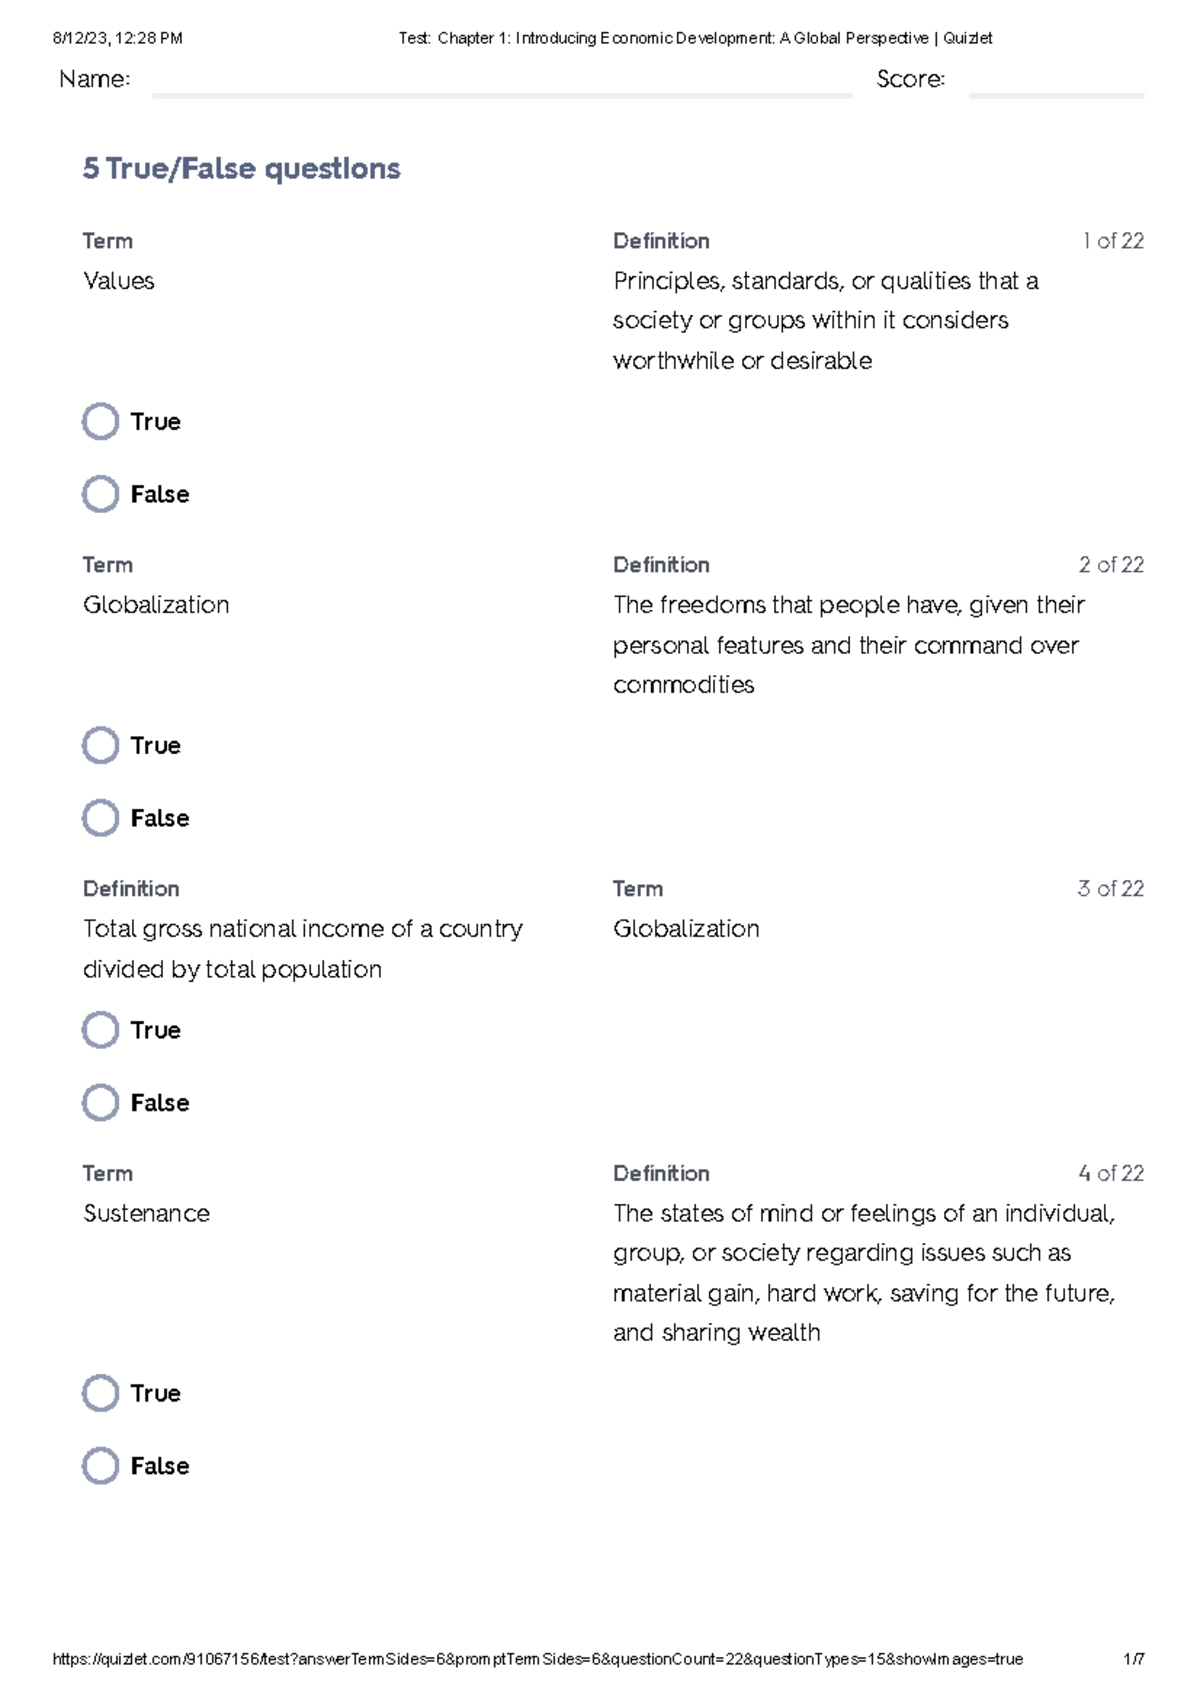Viewport: 1200px width, 1698px height.
Task: Select False for the Sustenance question
Action: coord(100,1466)
